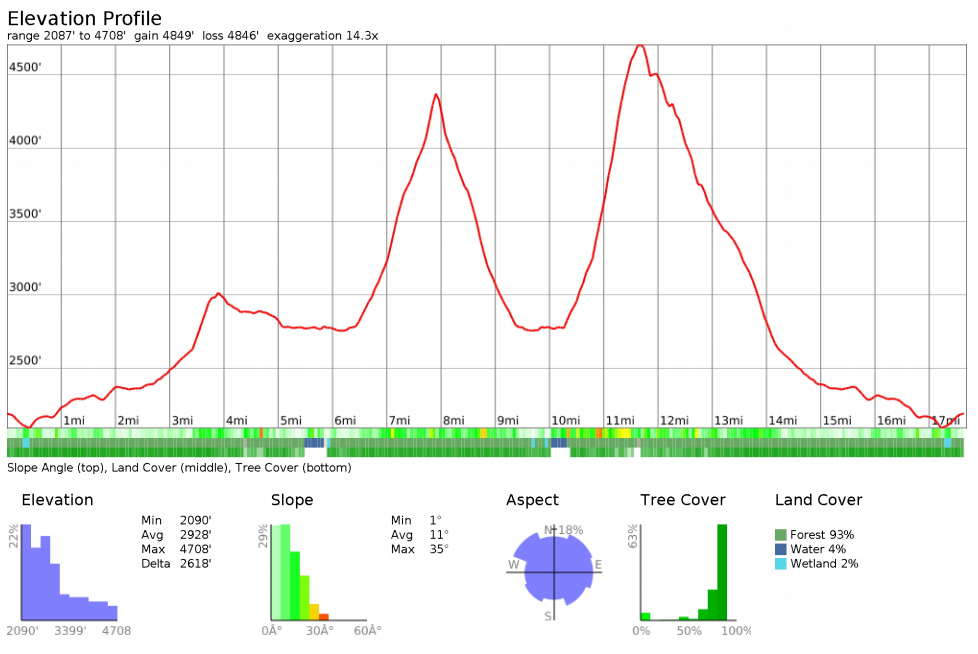The width and height of the screenshot is (978, 654).
Task: Click the 4mi distance label
Action: click(x=237, y=421)
